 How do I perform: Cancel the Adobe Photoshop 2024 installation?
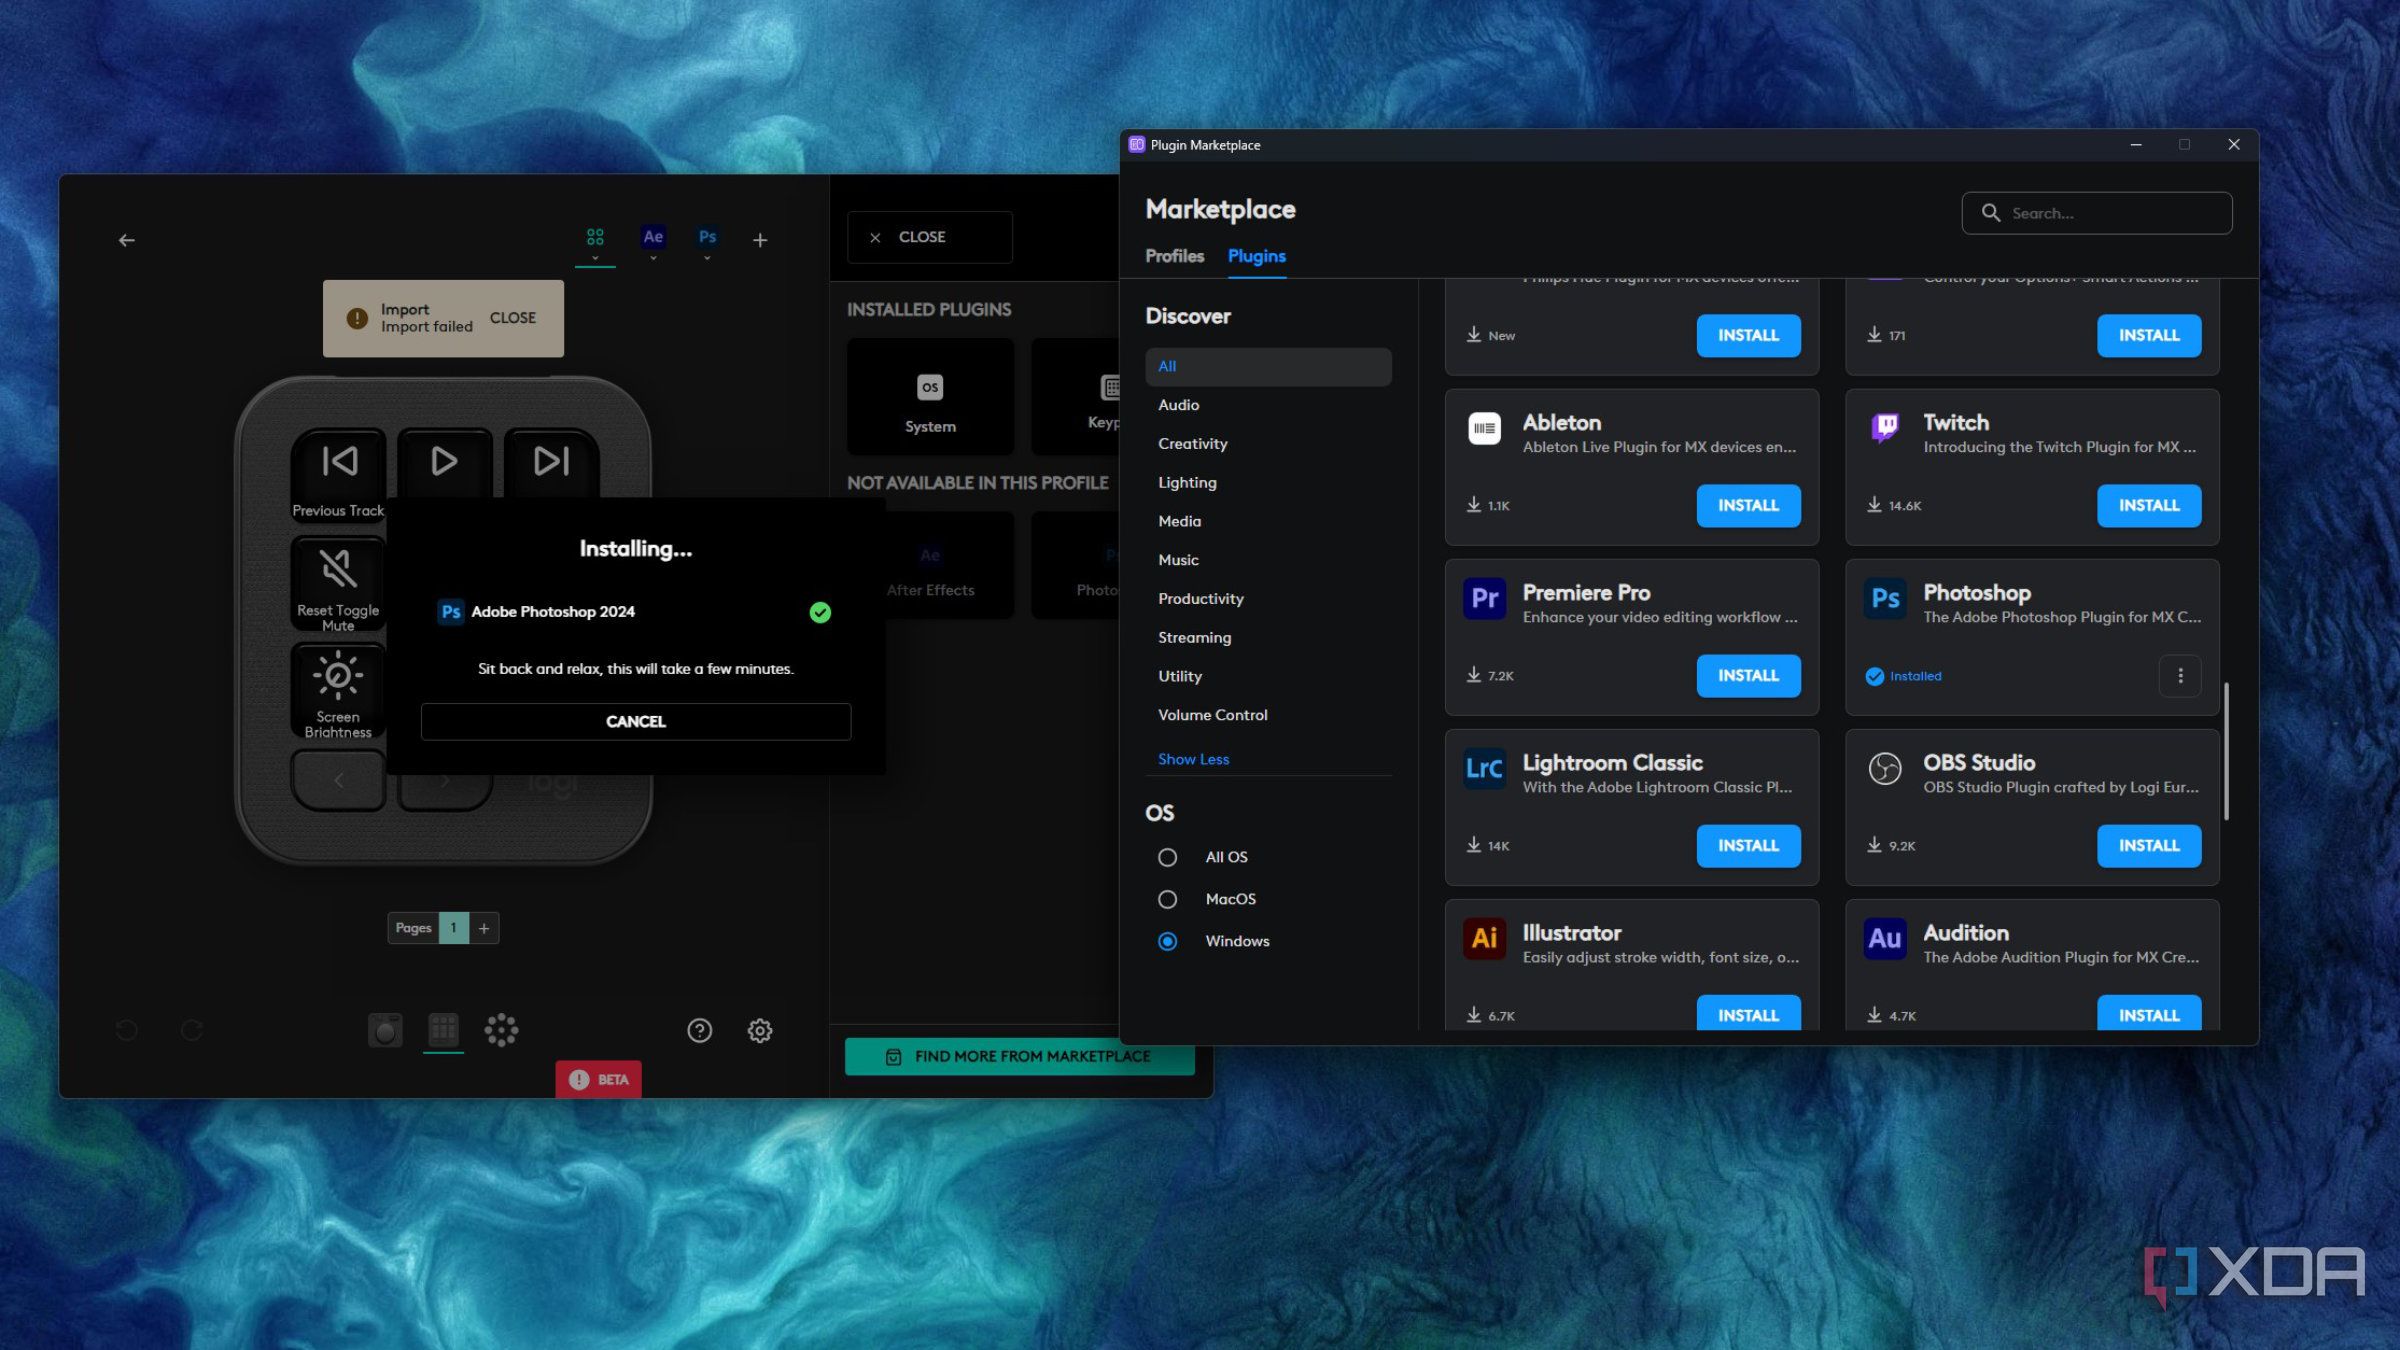tap(636, 722)
